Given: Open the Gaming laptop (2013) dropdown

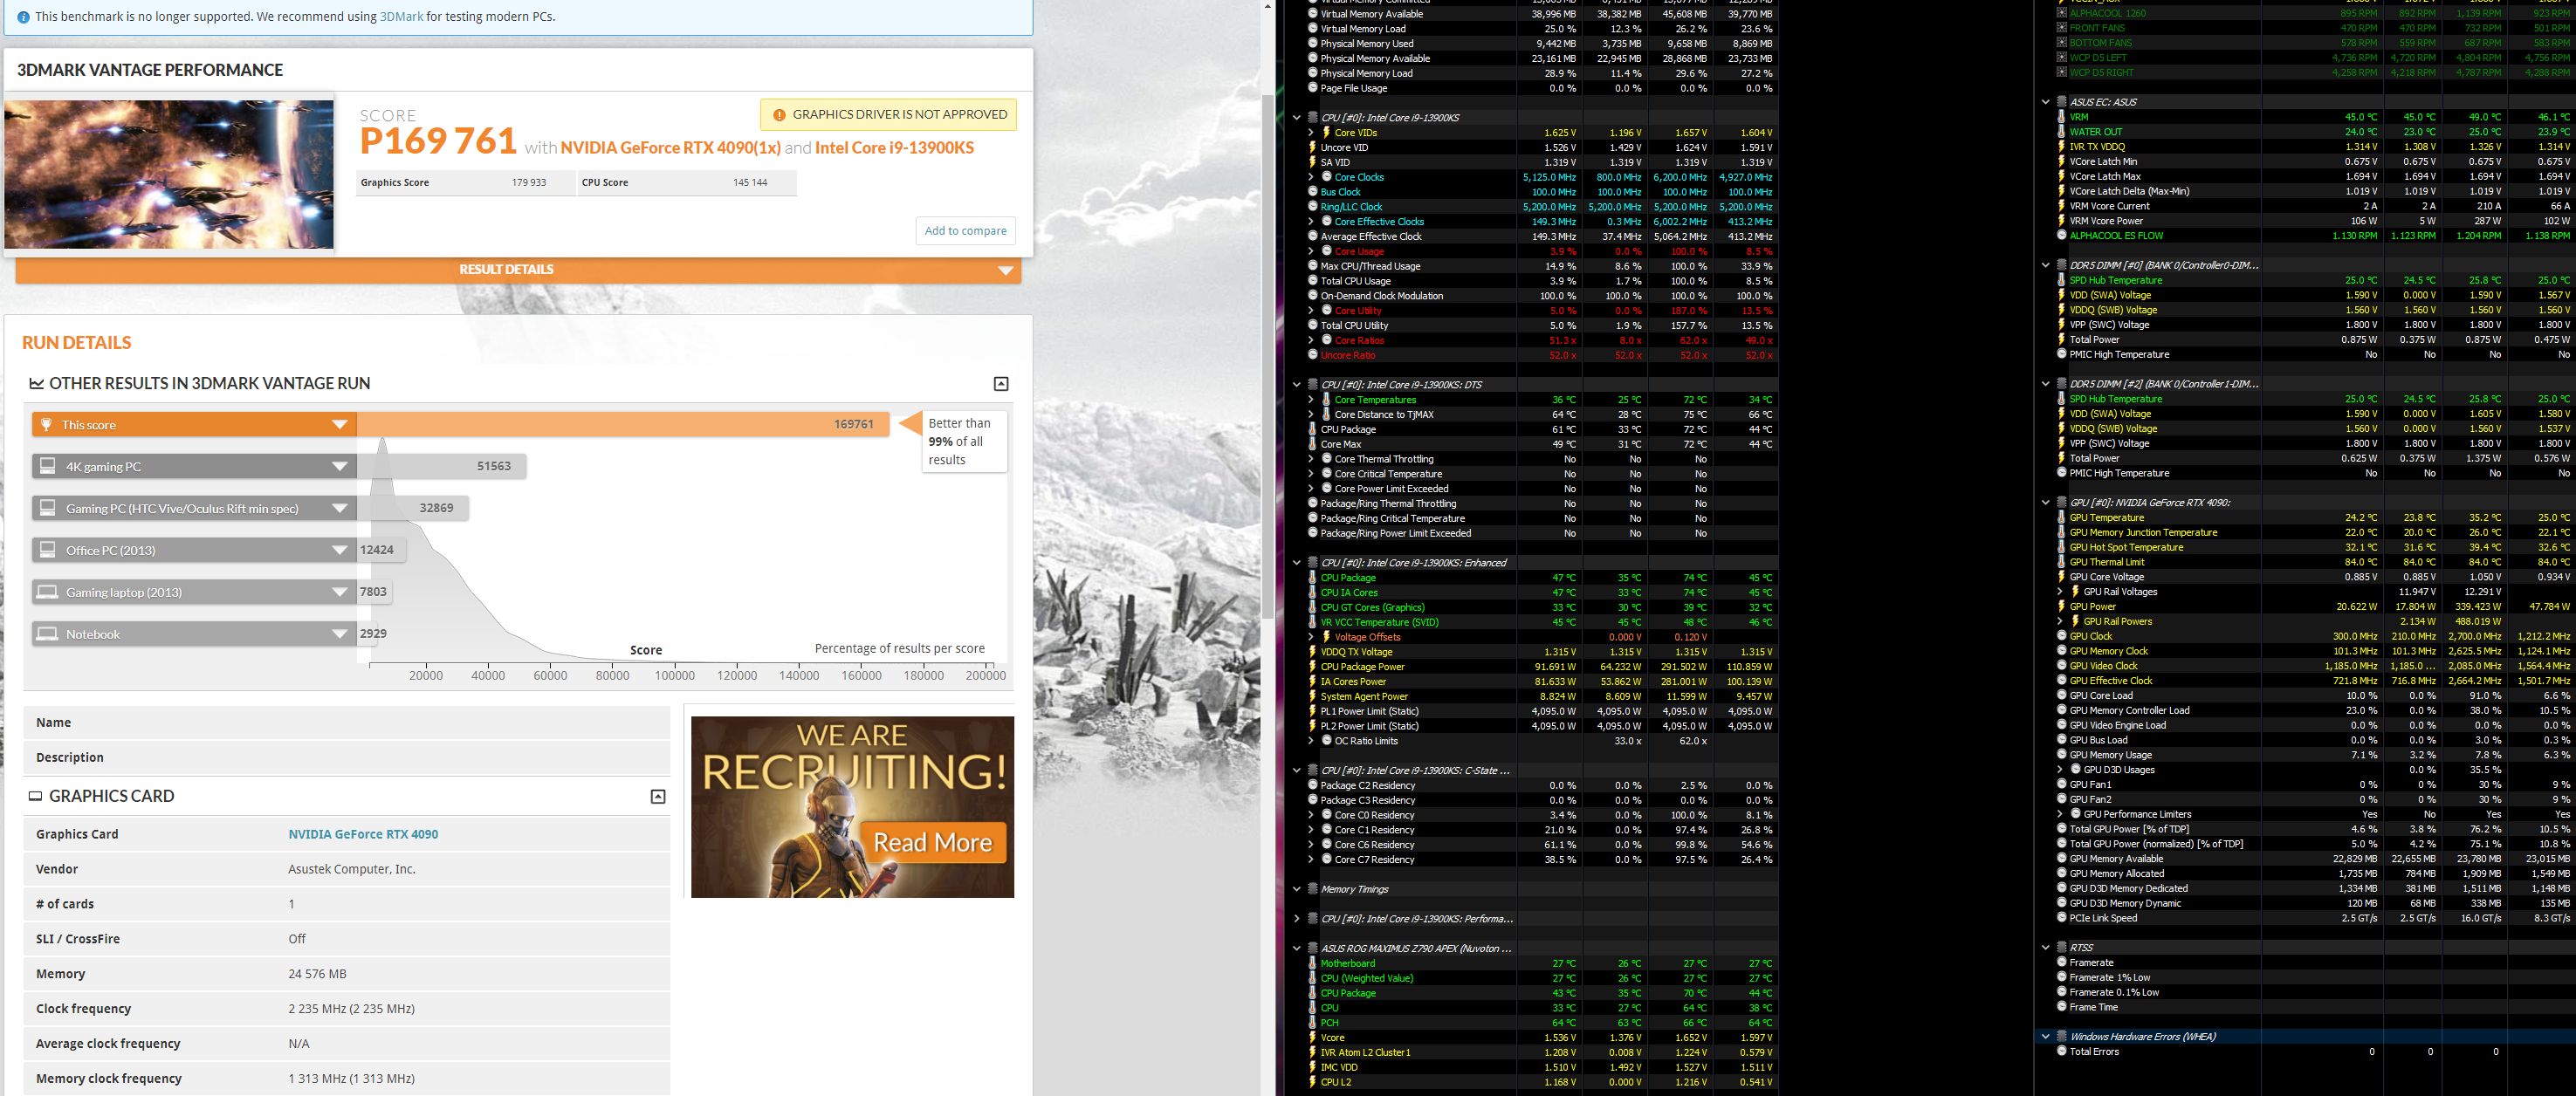Looking at the screenshot, I should 340,593.
